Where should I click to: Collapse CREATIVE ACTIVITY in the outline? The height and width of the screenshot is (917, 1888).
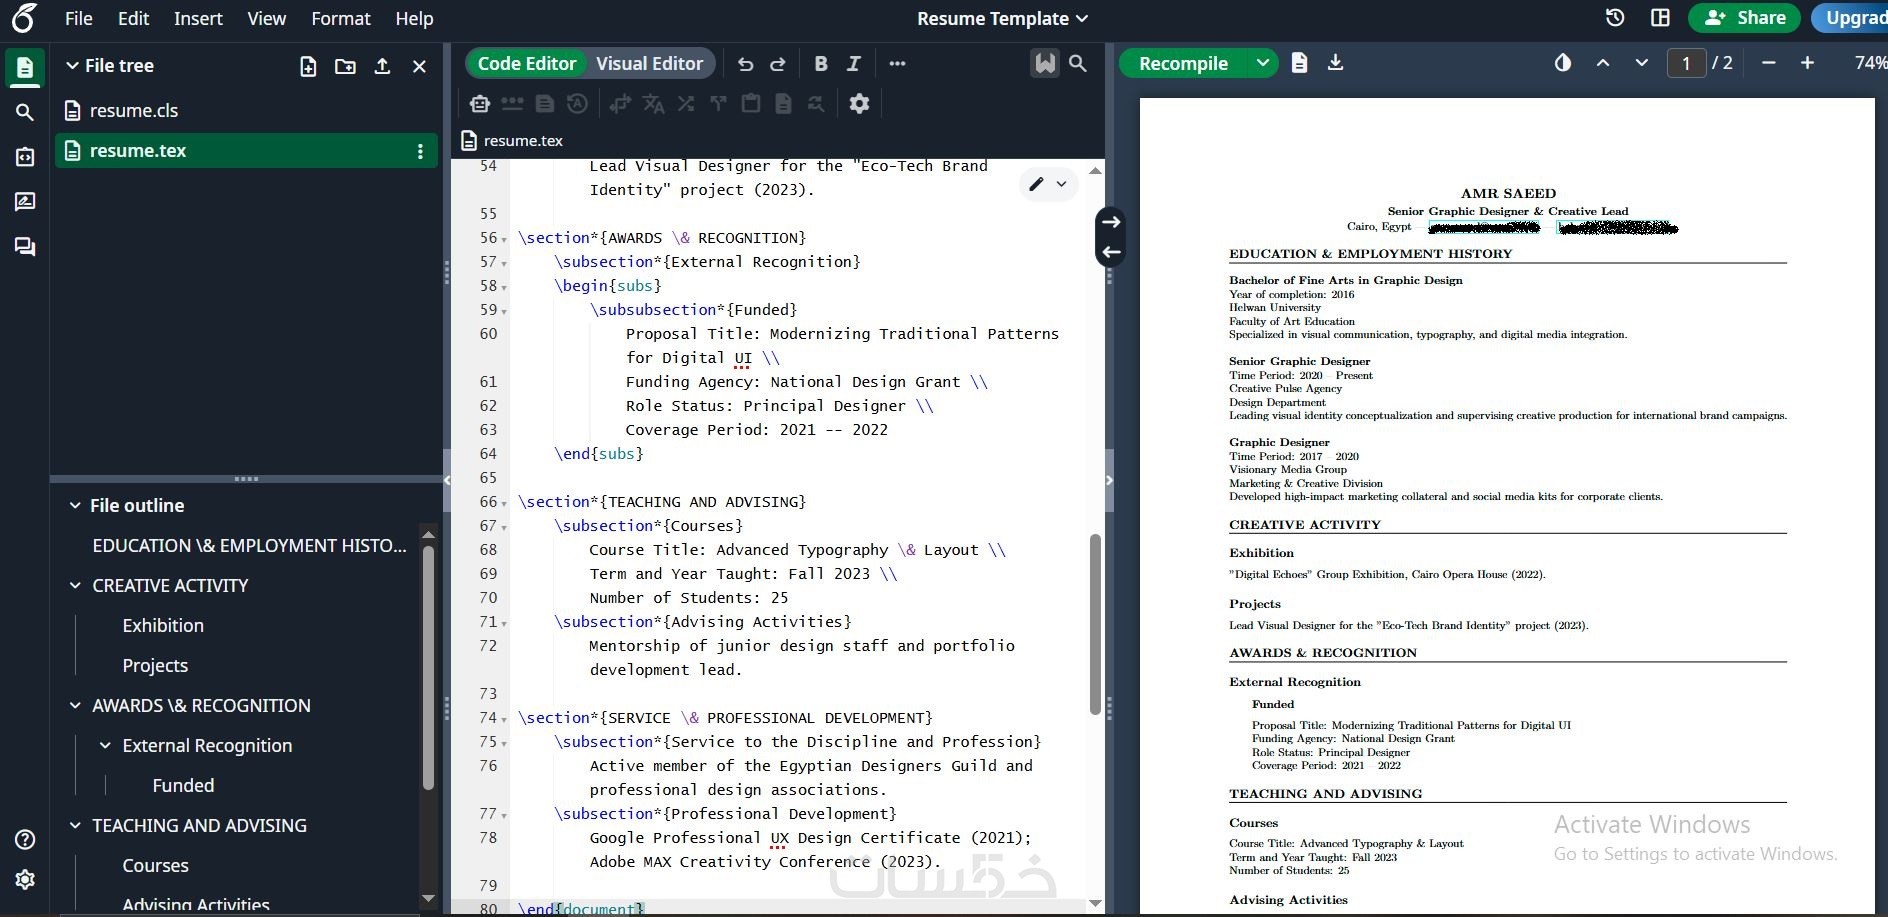tap(75, 586)
